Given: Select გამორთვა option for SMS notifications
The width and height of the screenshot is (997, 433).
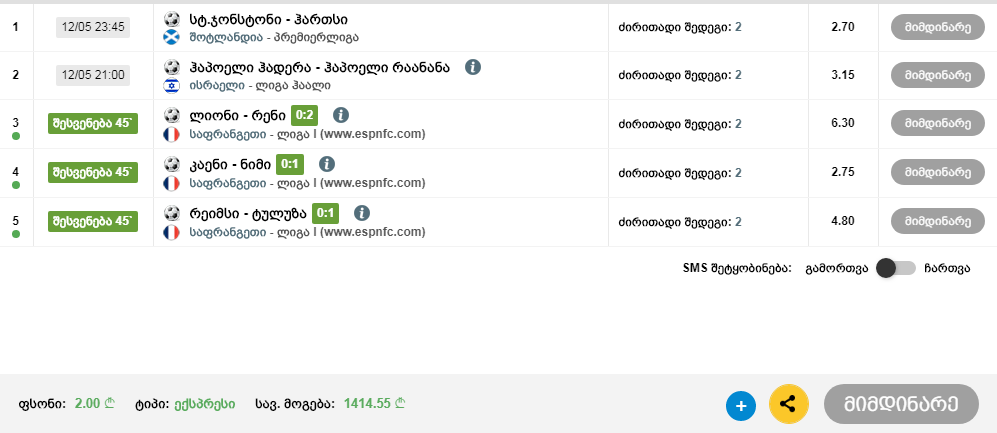Looking at the screenshot, I should point(836,268).
